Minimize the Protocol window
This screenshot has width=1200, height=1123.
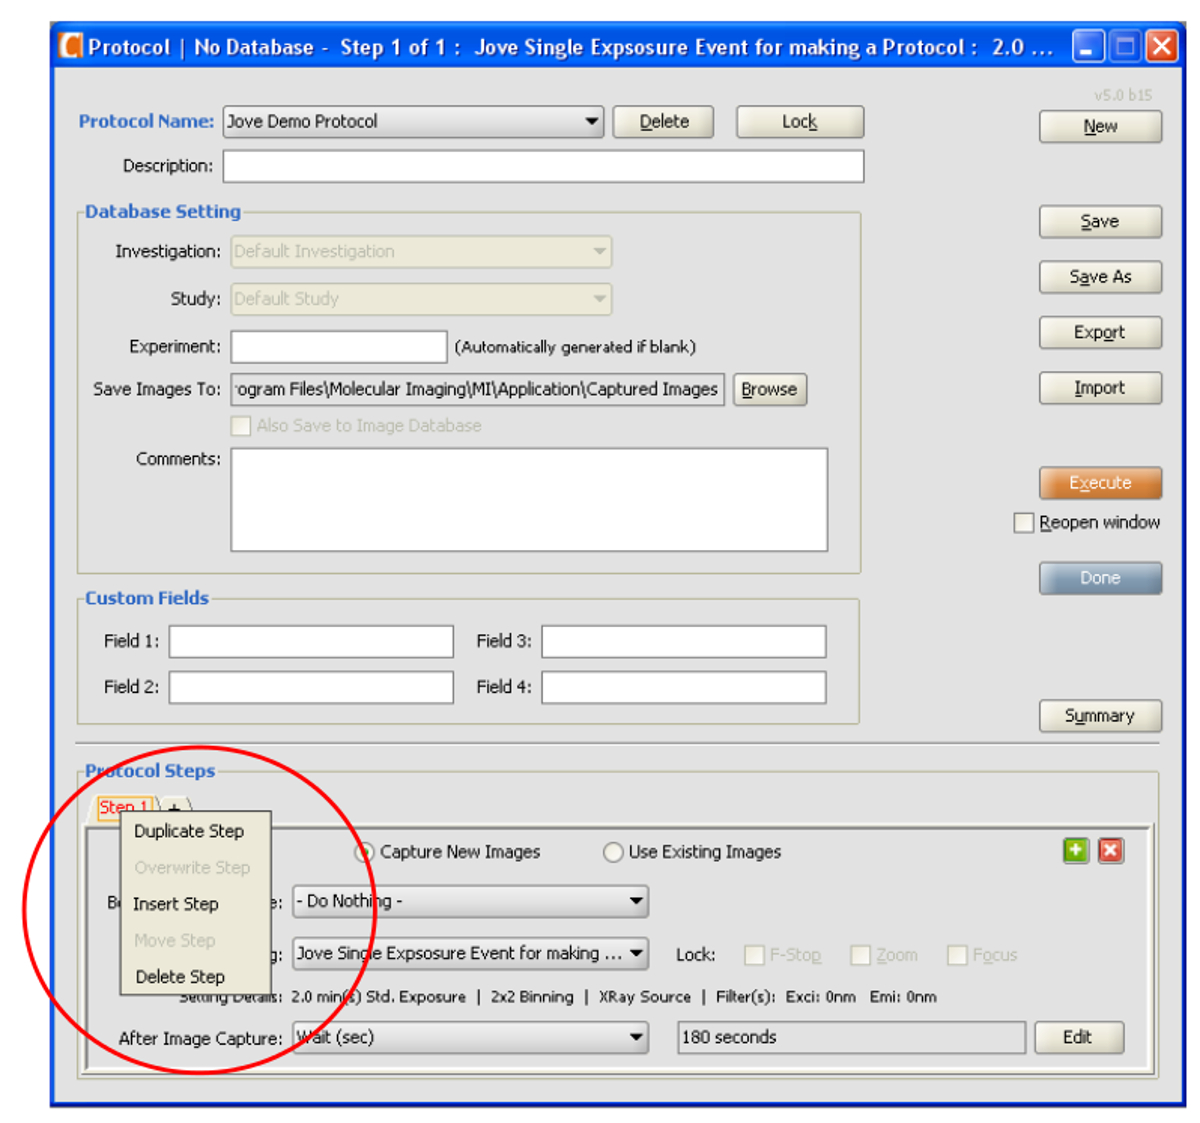click(x=1088, y=46)
